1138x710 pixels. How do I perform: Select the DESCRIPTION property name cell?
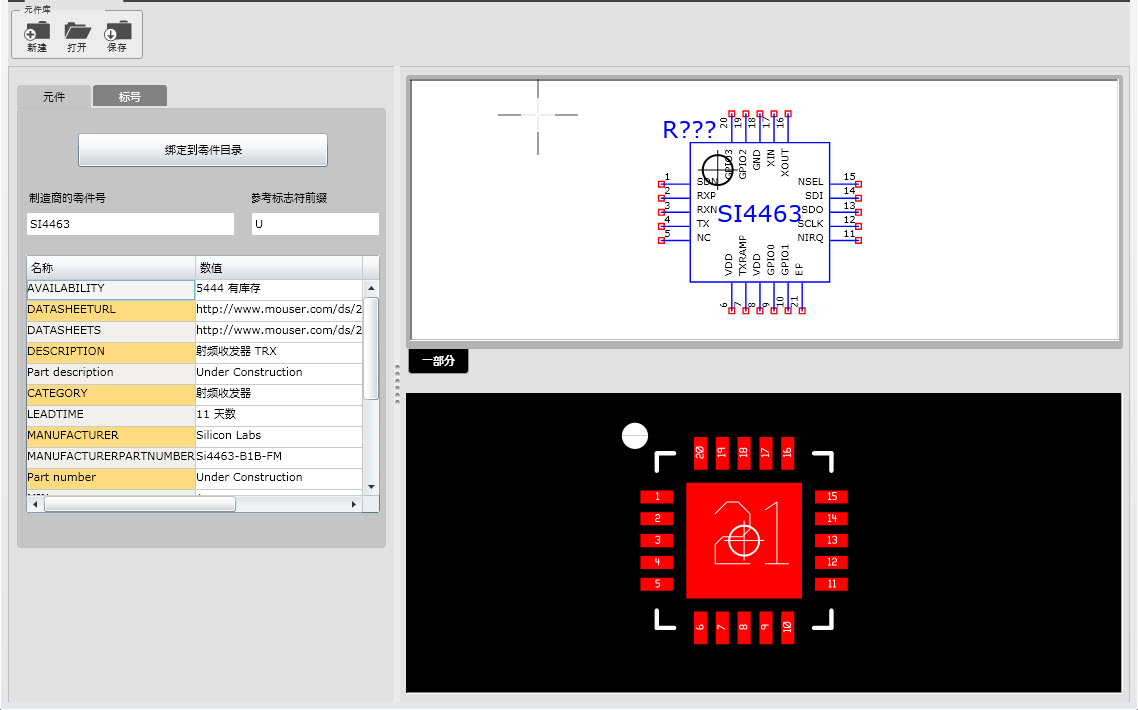pos(111,351)
